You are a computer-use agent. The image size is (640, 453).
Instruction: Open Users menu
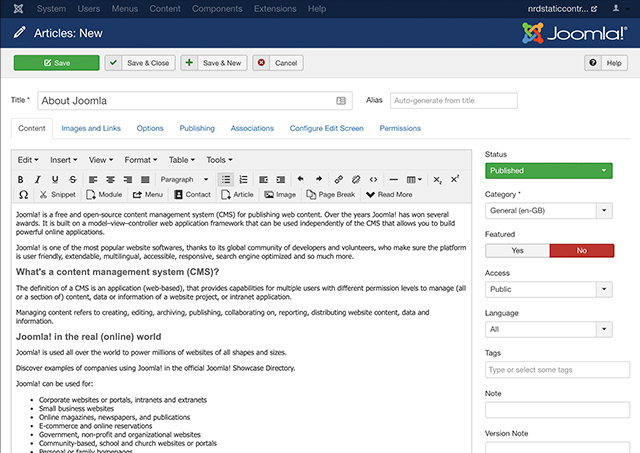tap(89, 9)
